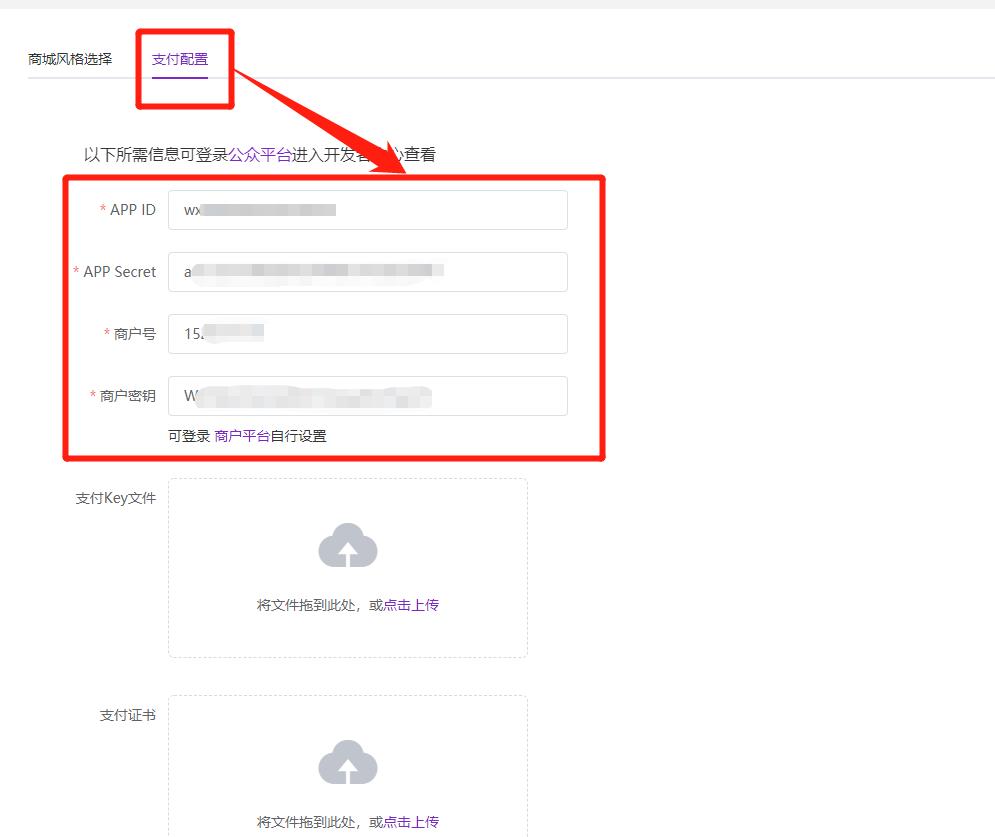The width and height of the screenshot is (995, 837).
Task: Focus the 商户密钥 input field
Action: (x=367, y=396)
